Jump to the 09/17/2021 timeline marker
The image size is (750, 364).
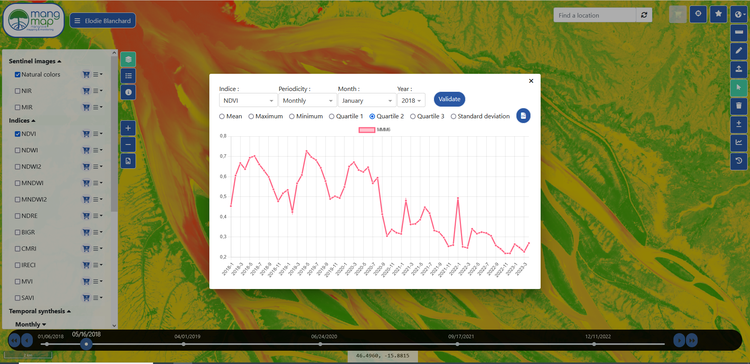(x=457, y=344)
